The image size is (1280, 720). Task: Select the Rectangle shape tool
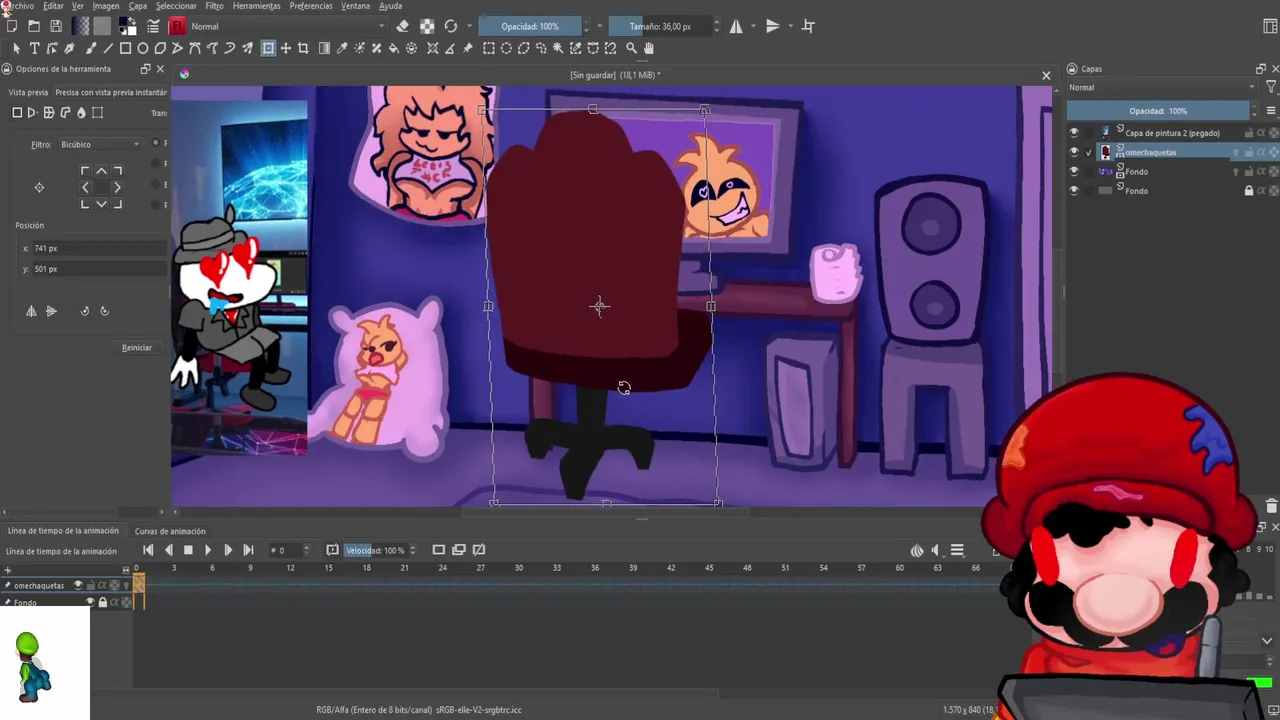pos(125,48)
